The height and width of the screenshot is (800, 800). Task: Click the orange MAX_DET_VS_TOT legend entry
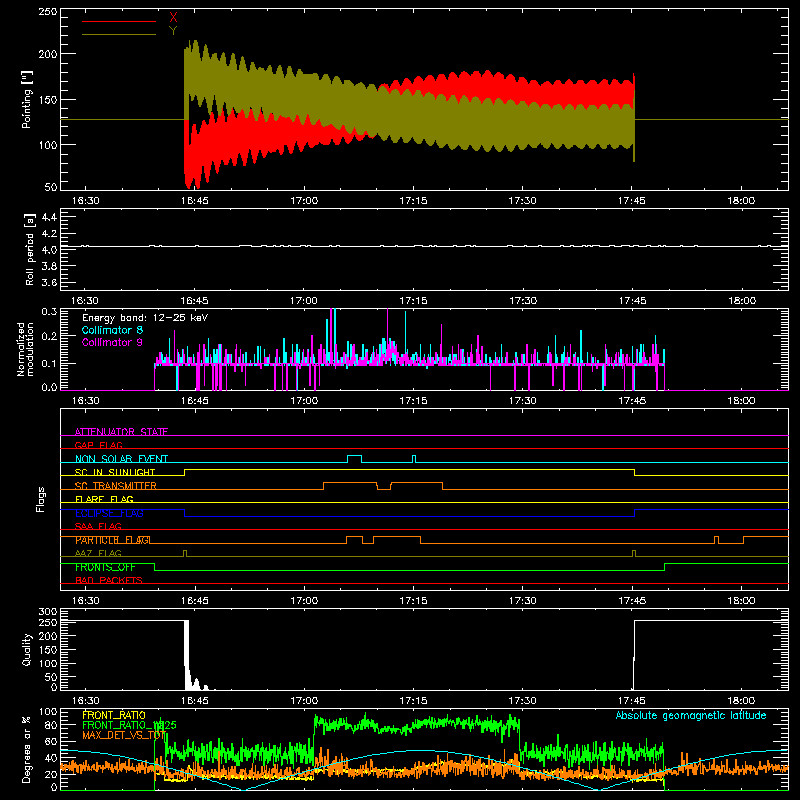tap(124, 735)
